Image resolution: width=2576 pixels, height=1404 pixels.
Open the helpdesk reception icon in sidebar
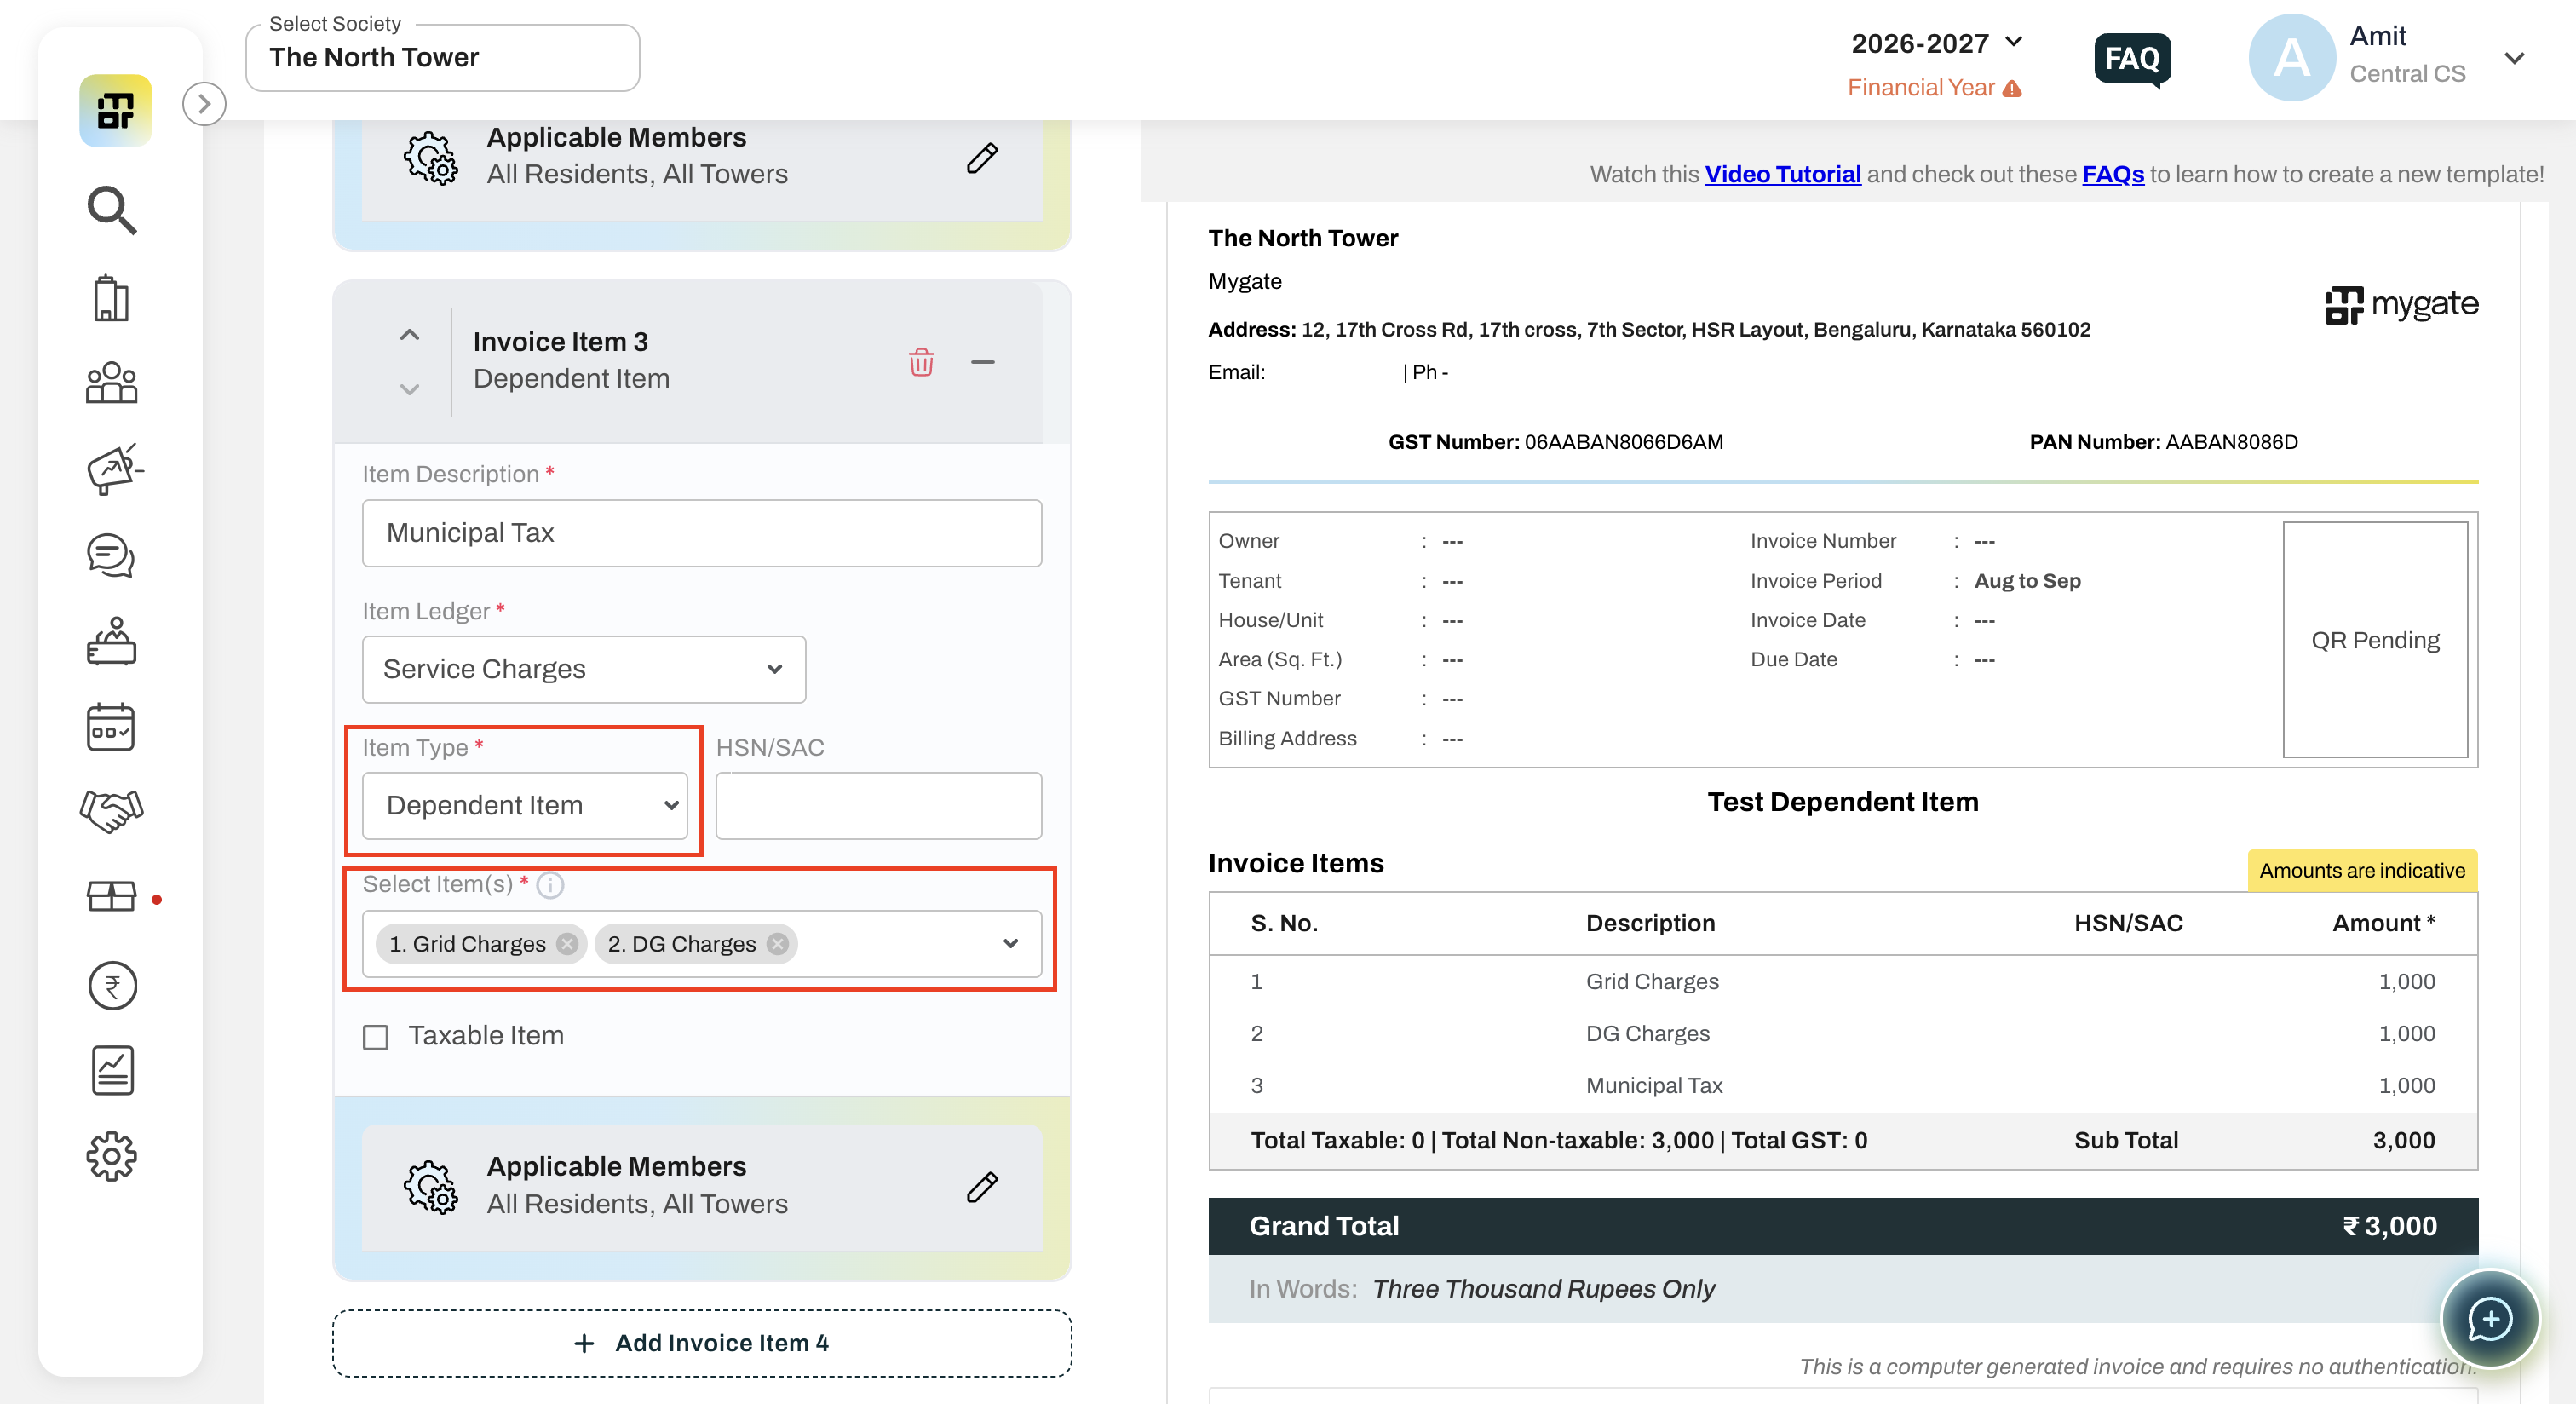pyautogui.click(x=111, y=641)
